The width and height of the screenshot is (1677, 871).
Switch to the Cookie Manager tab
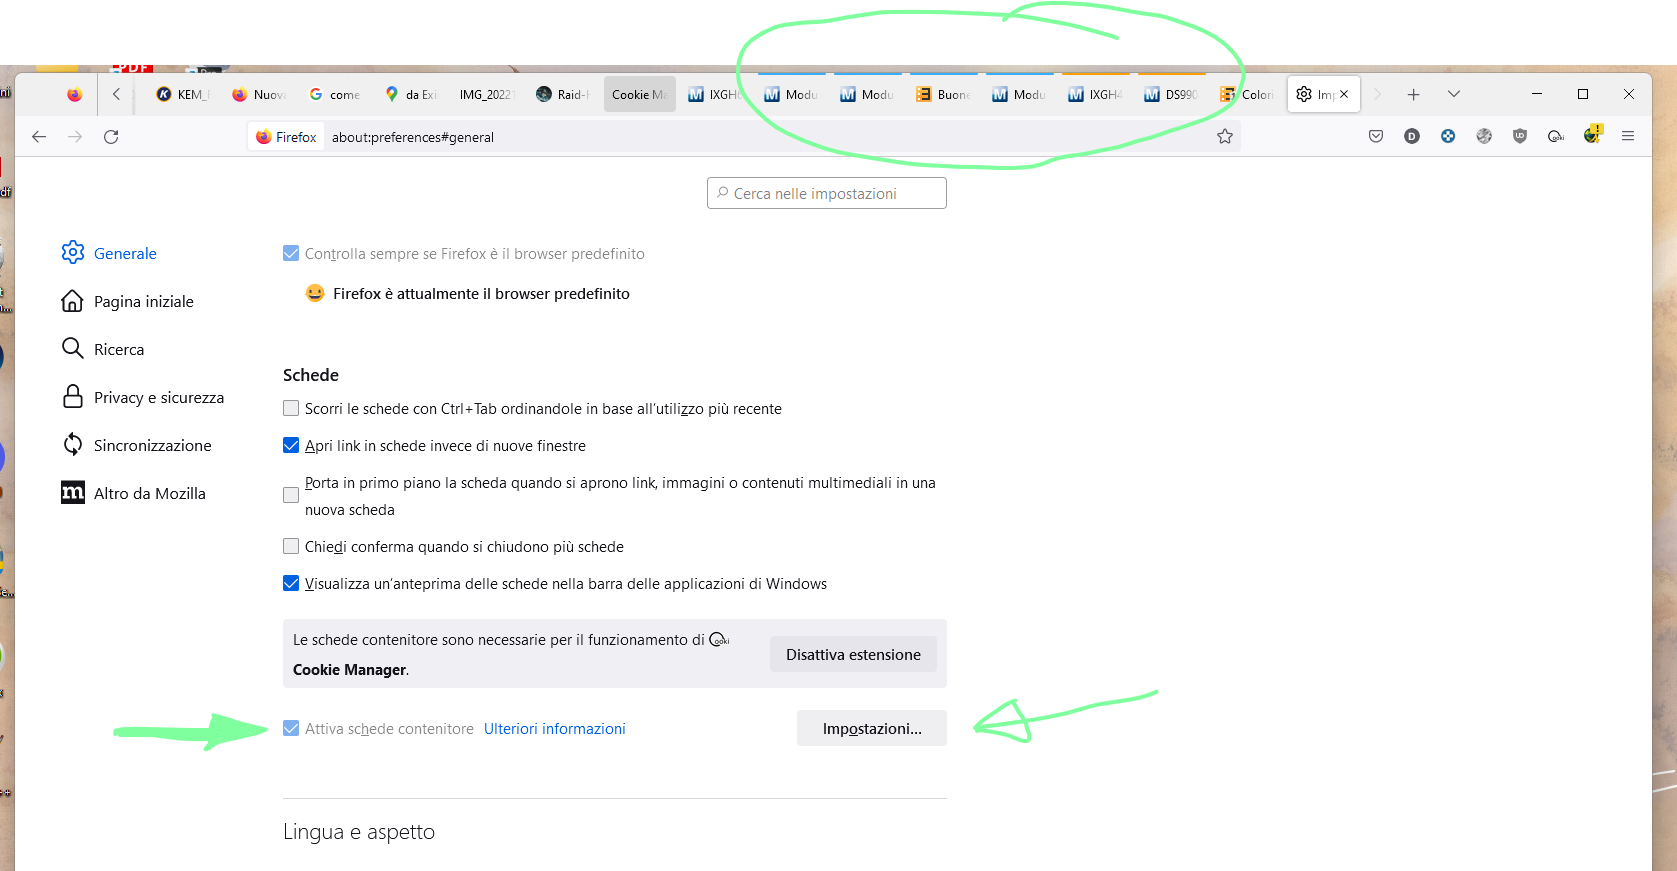pyautogui.click(x=639, y=95)
